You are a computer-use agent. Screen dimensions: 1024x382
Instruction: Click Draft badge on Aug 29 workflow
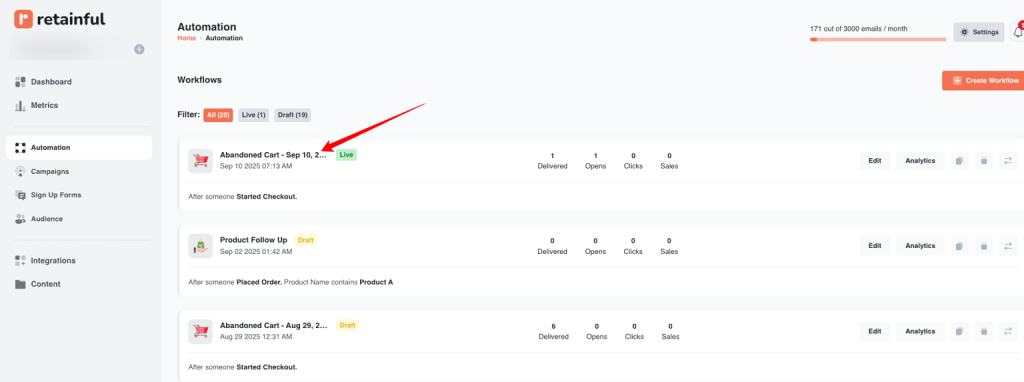click(347, 325)
